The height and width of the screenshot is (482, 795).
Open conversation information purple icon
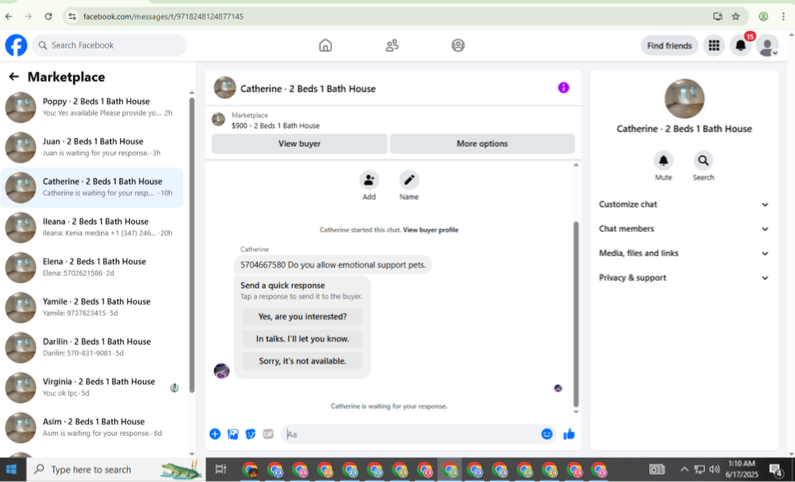tap(563, 88)
